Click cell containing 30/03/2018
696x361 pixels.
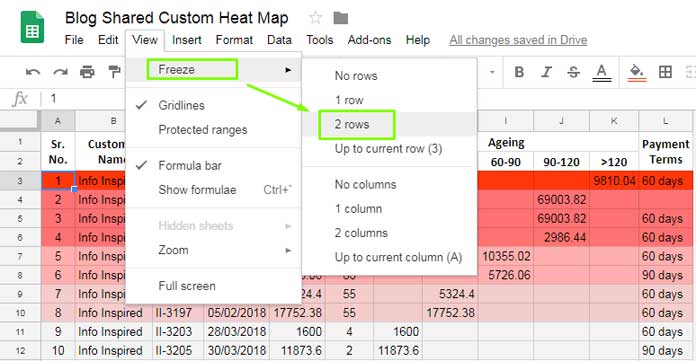click(237, 351)
